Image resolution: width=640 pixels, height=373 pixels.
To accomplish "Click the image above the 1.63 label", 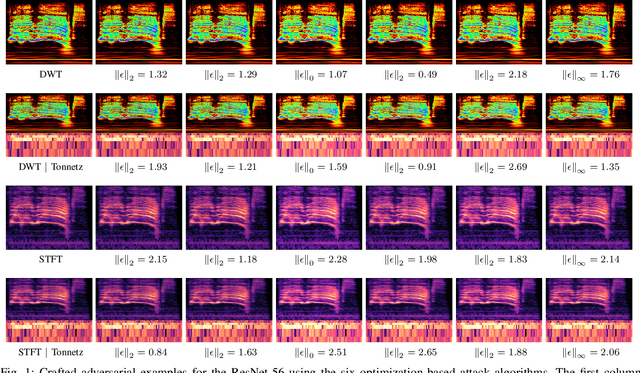I will [x=229, y=310].
